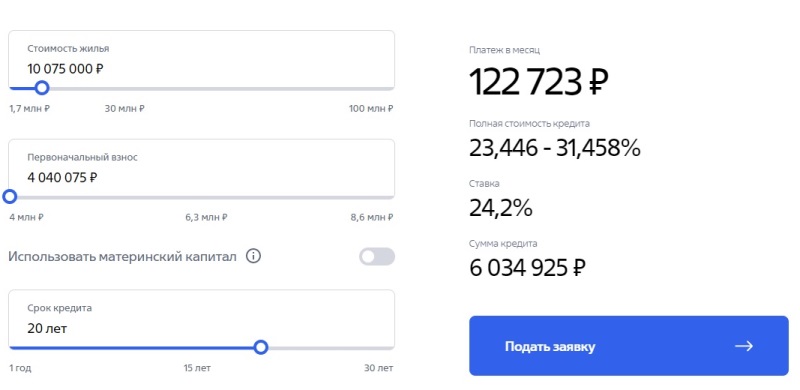
Task: Click the 1,7 млн ₽ mark
Action: click(30, 109)
